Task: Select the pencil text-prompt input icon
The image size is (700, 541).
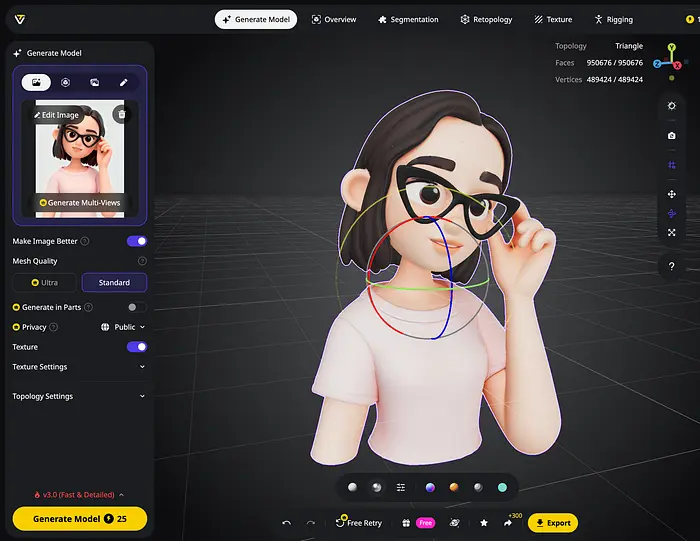Action: click(x=124, y=82)
